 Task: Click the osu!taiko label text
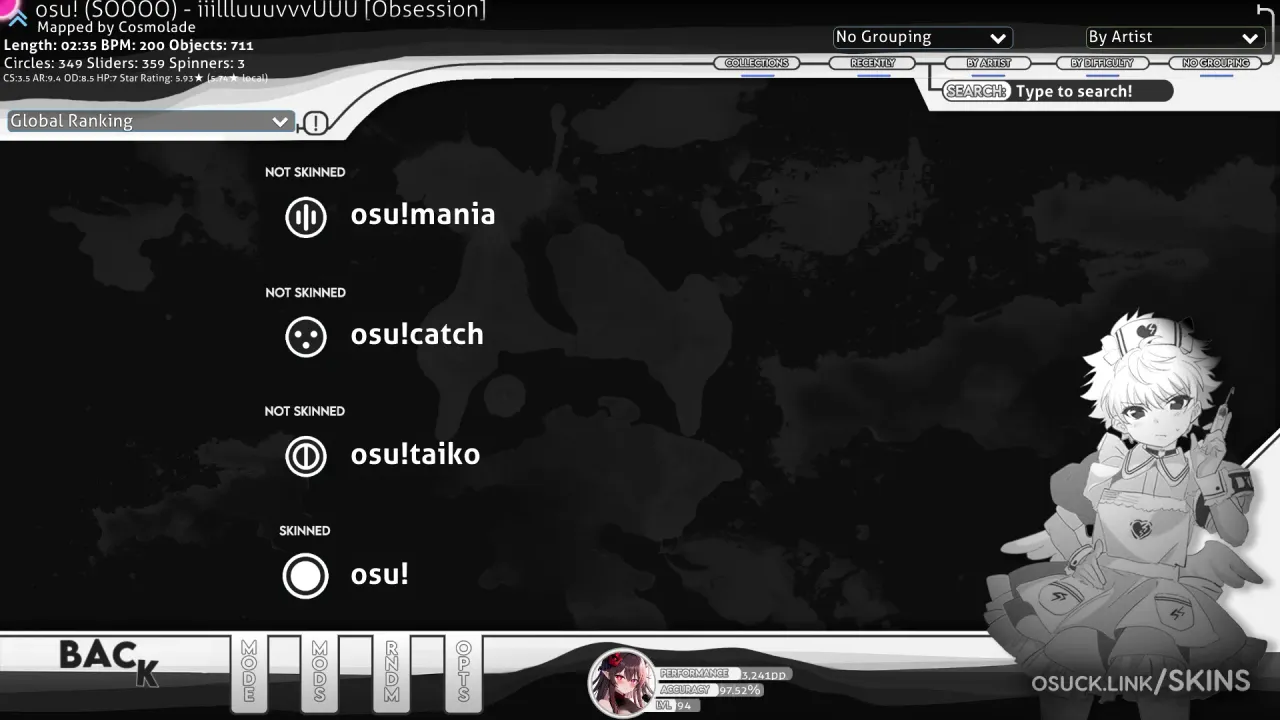tap(415, 454)
